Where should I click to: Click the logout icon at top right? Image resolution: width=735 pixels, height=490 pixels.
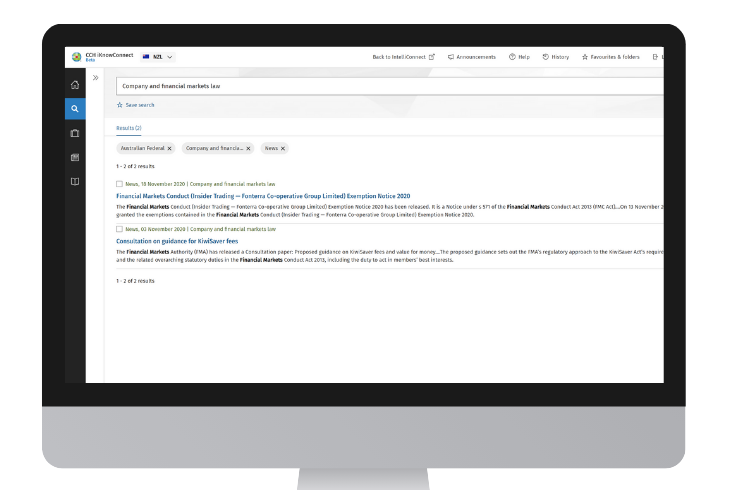656,57
